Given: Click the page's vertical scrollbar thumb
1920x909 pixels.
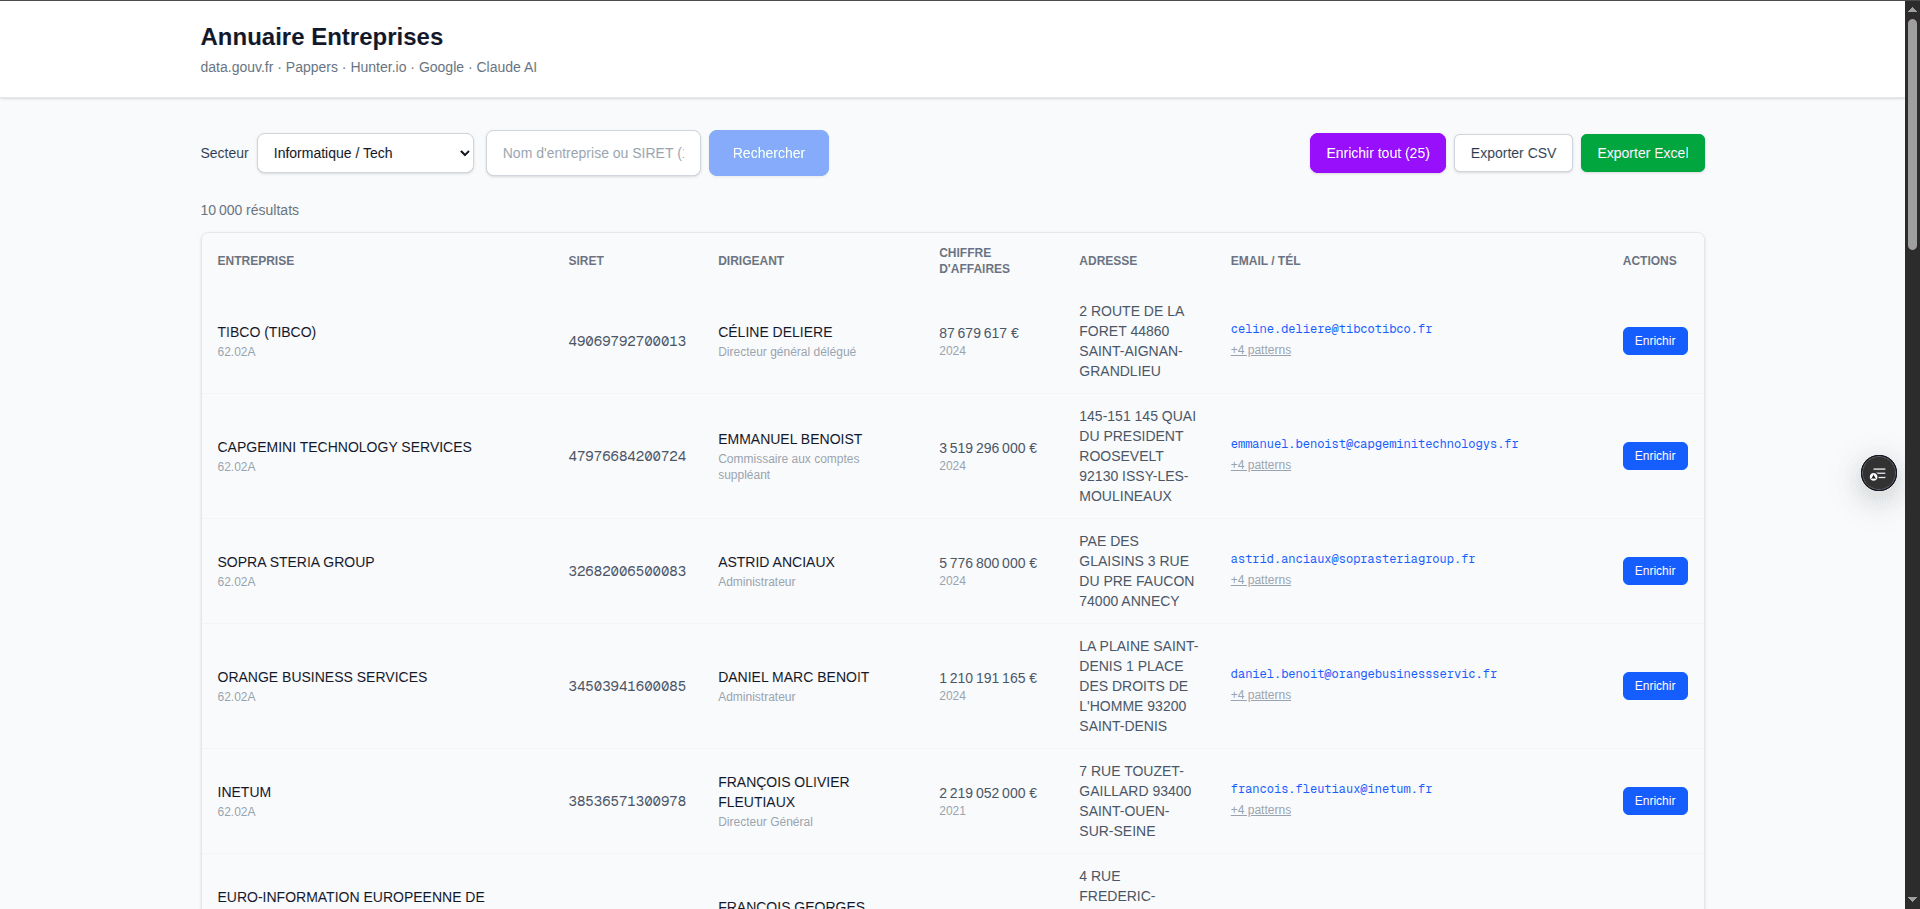Looking at the screenshot, I should (x=1912, y=134).
